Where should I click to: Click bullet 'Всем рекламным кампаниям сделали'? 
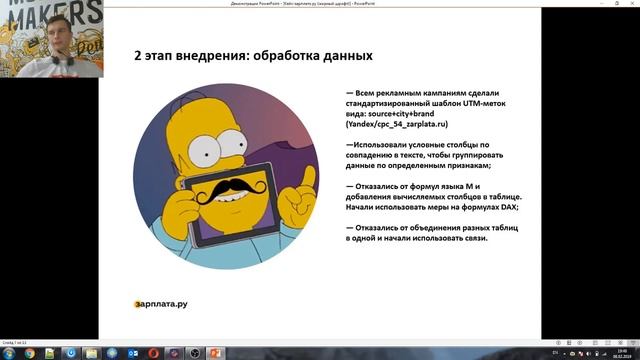pos(422,93)
